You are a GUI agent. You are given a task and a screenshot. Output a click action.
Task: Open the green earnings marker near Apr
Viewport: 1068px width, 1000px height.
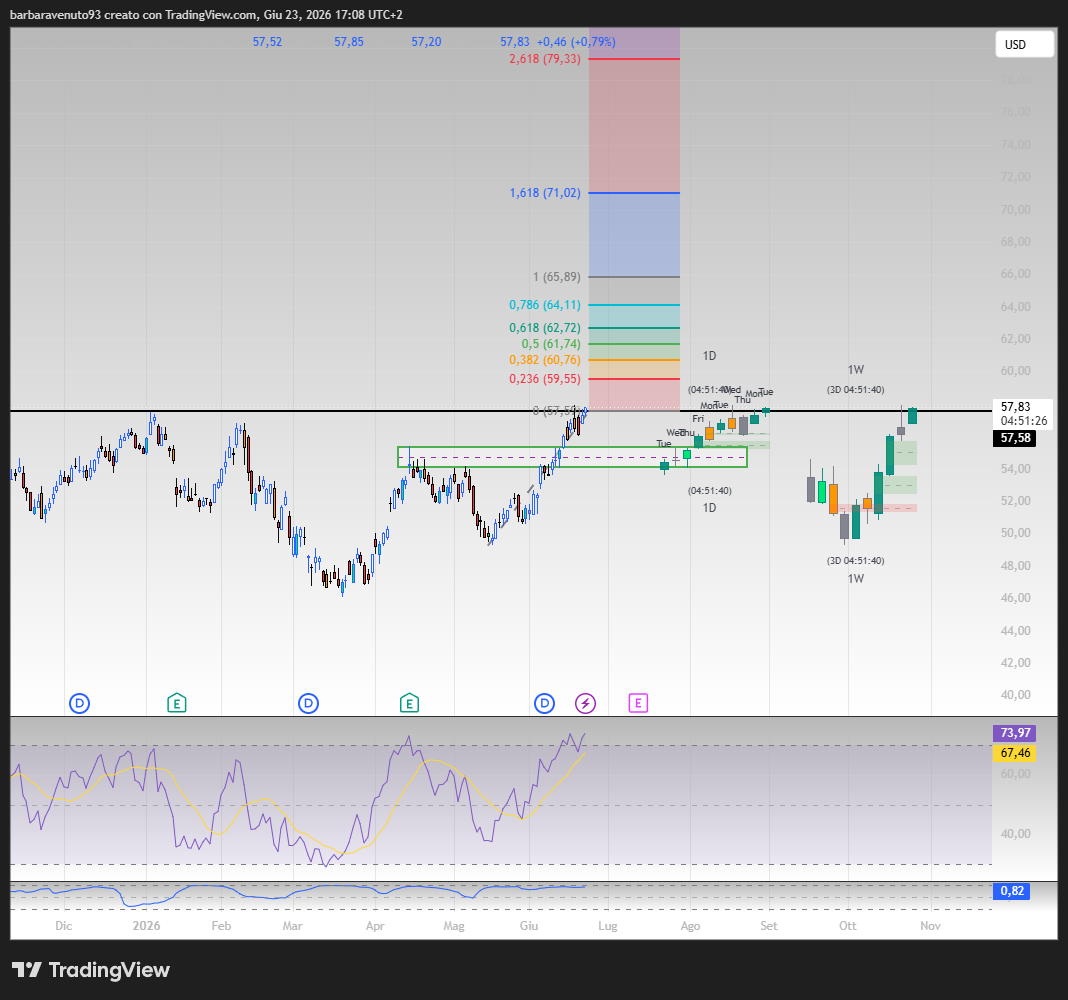coord(409,703)
